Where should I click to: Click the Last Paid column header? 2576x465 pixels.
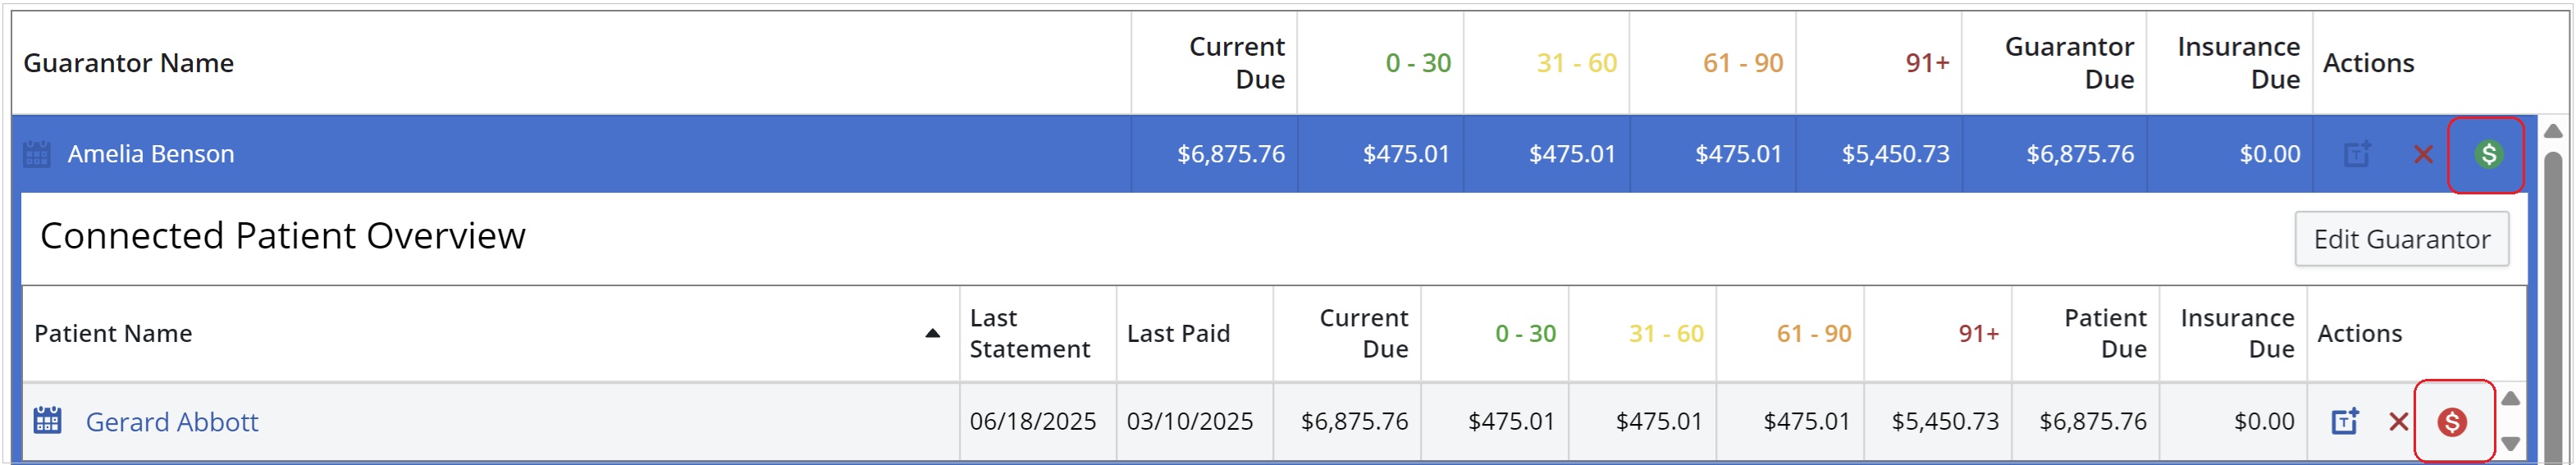(x=1178, y=333)
